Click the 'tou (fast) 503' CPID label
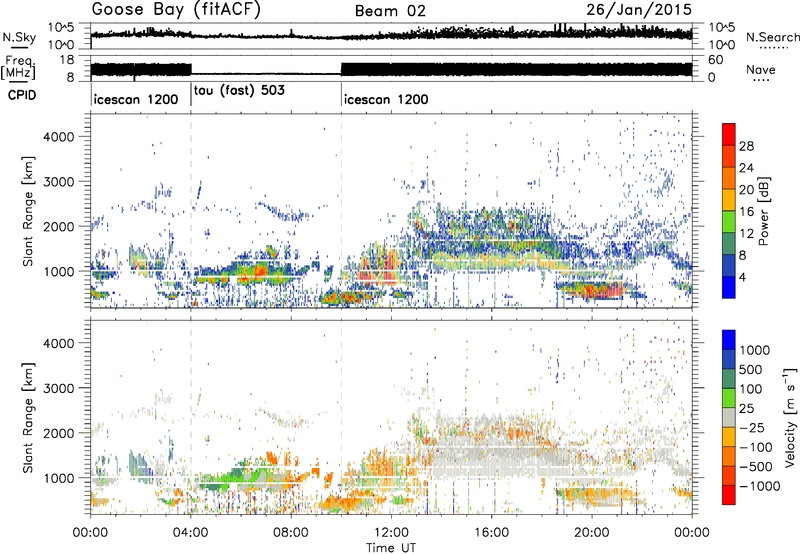 [239, 90]
